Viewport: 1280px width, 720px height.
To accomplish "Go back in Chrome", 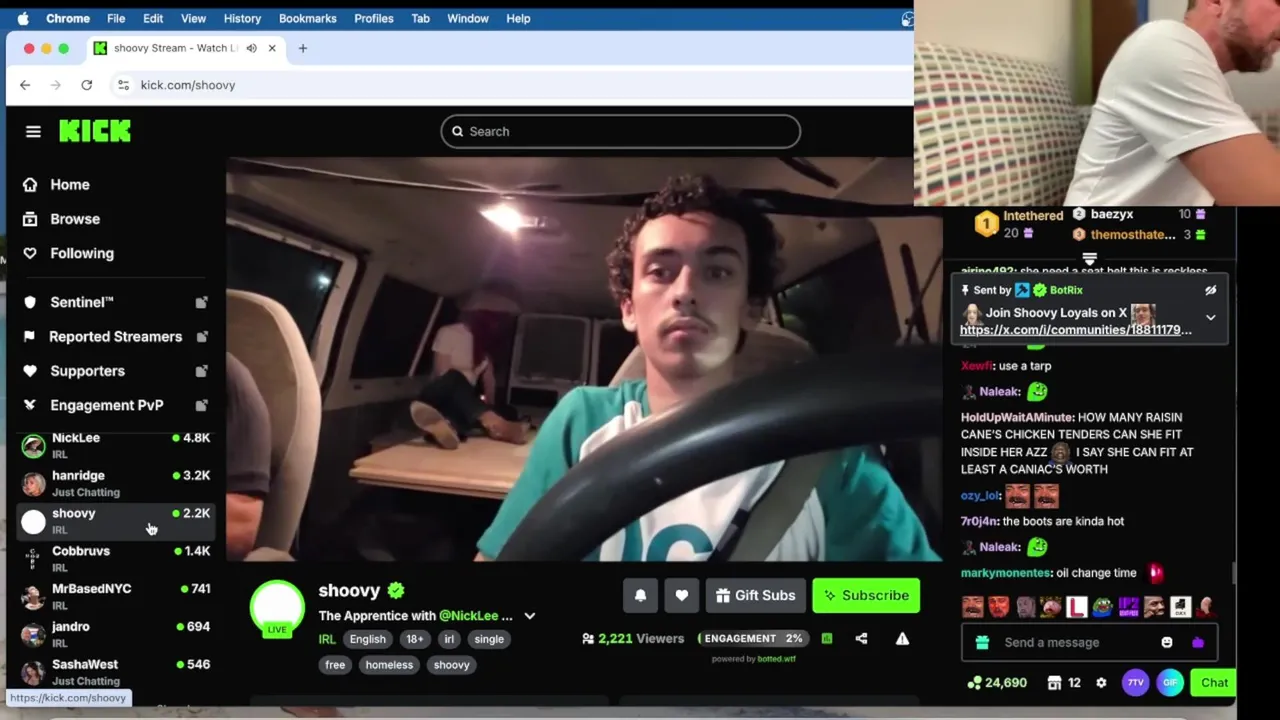I will (x=25, y=85).
